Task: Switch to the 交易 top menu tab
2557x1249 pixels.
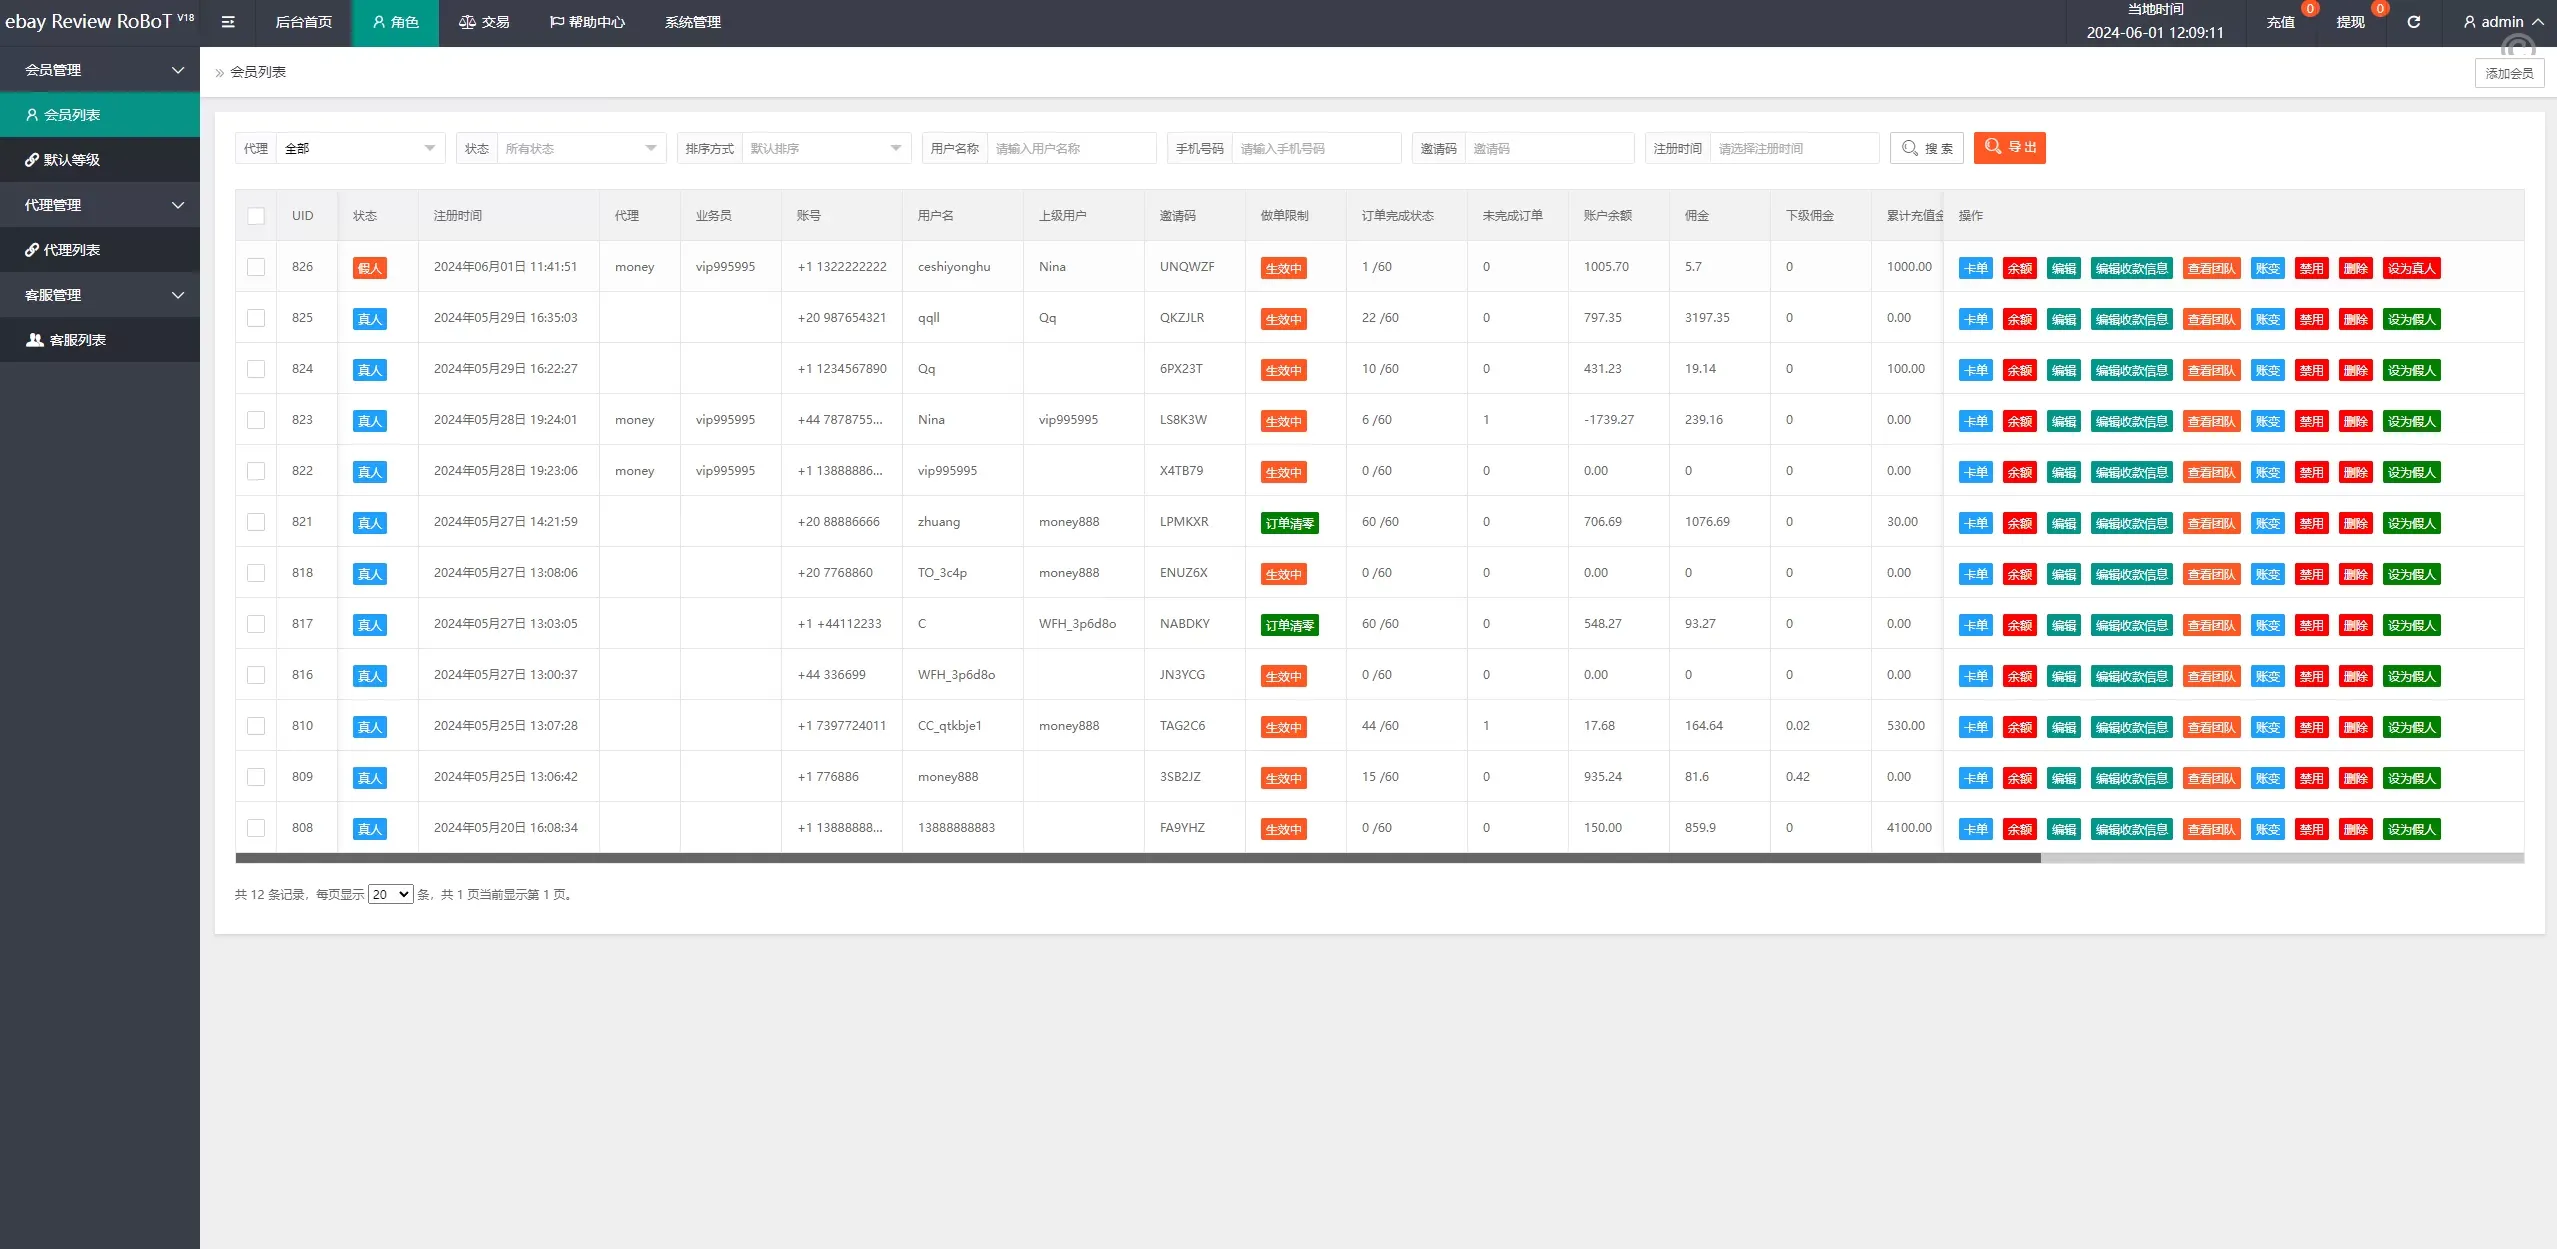Action: point(484,22)
